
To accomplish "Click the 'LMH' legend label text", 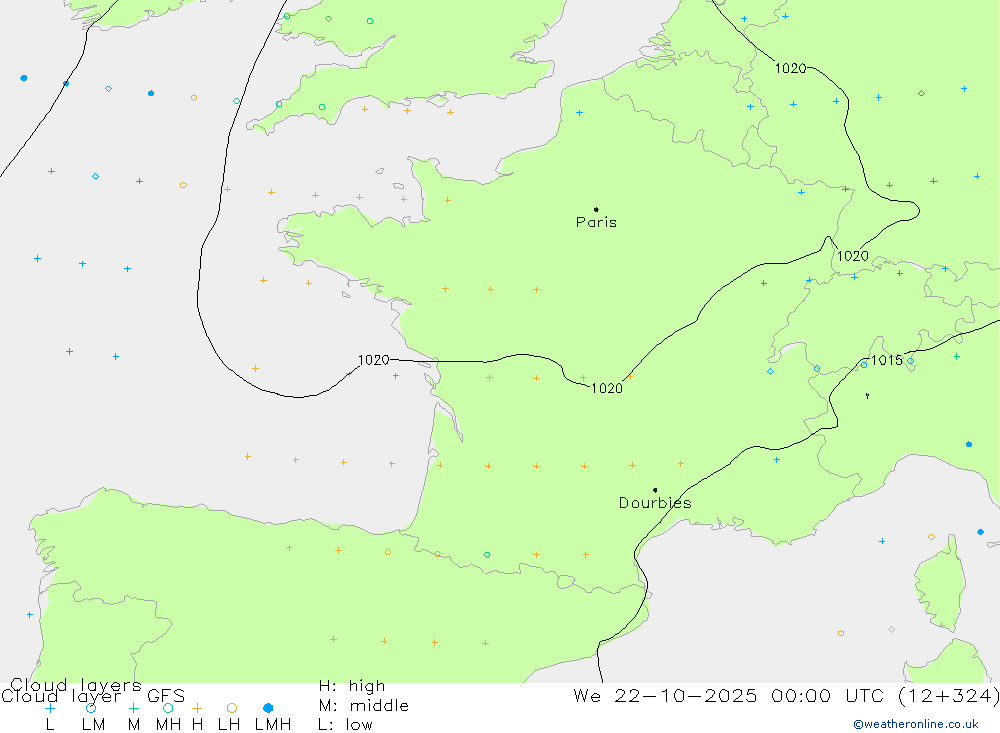I will (x=273, y=725).
